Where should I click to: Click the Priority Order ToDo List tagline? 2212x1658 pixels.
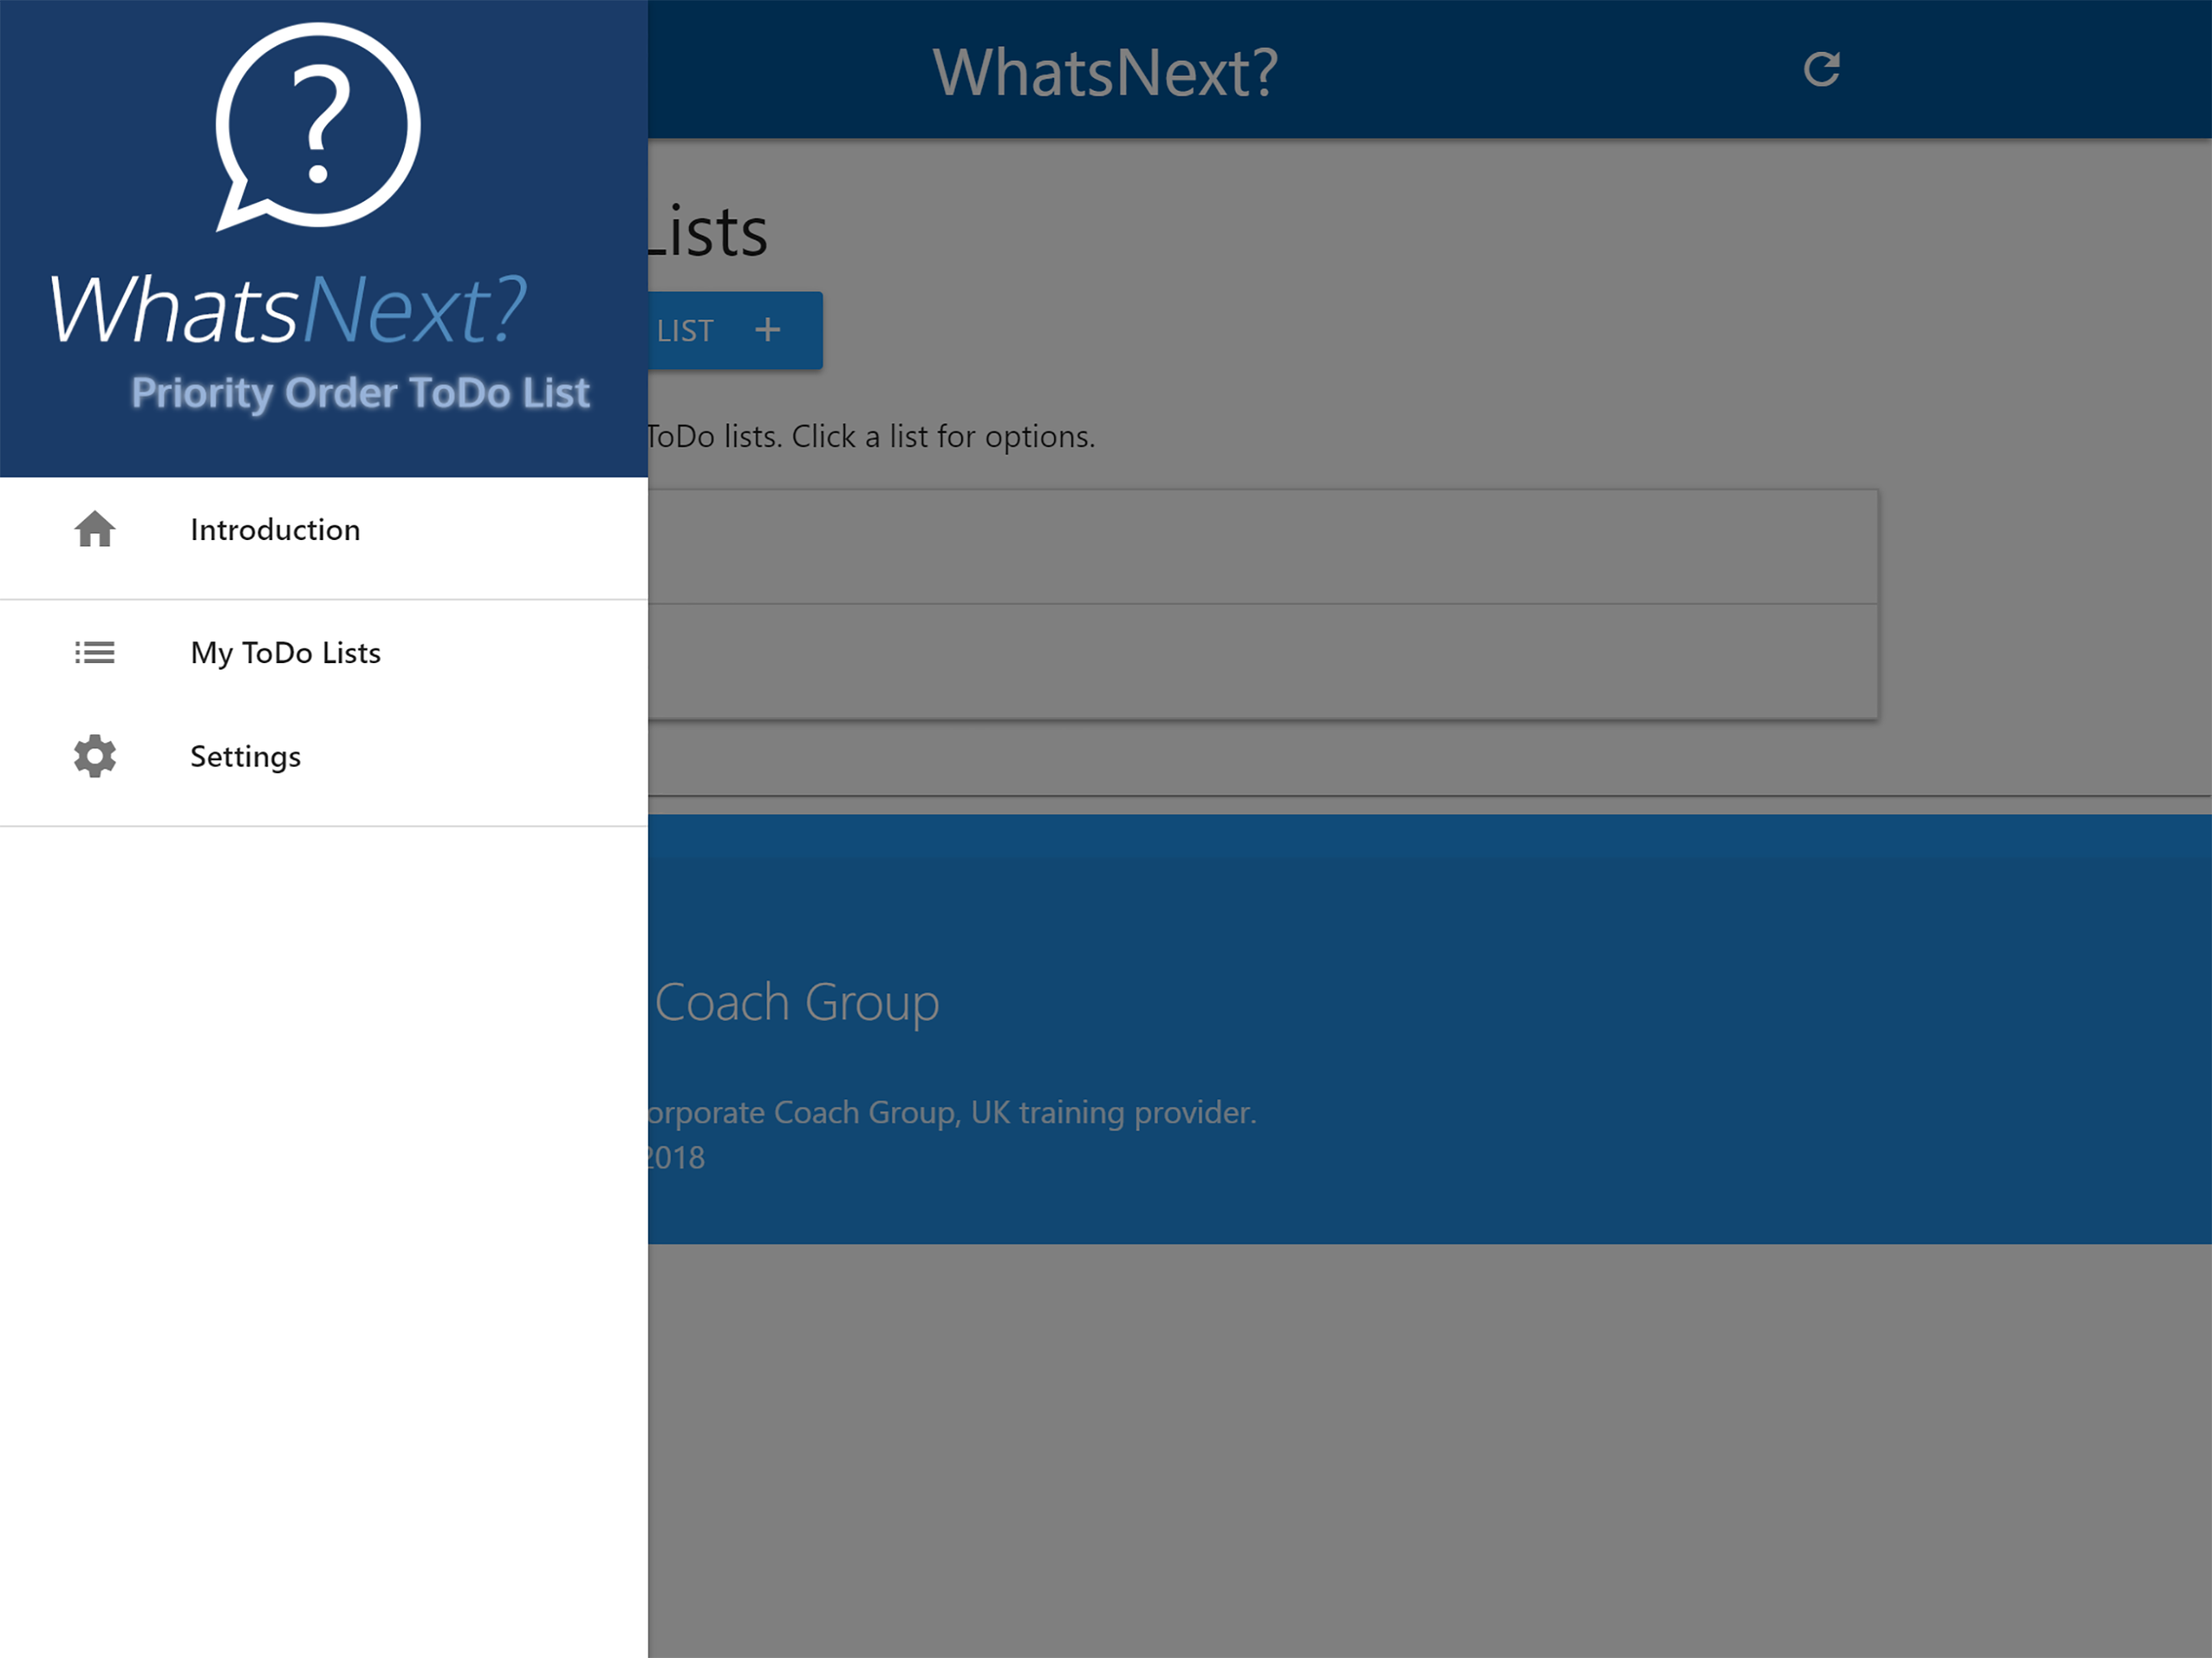360,393
